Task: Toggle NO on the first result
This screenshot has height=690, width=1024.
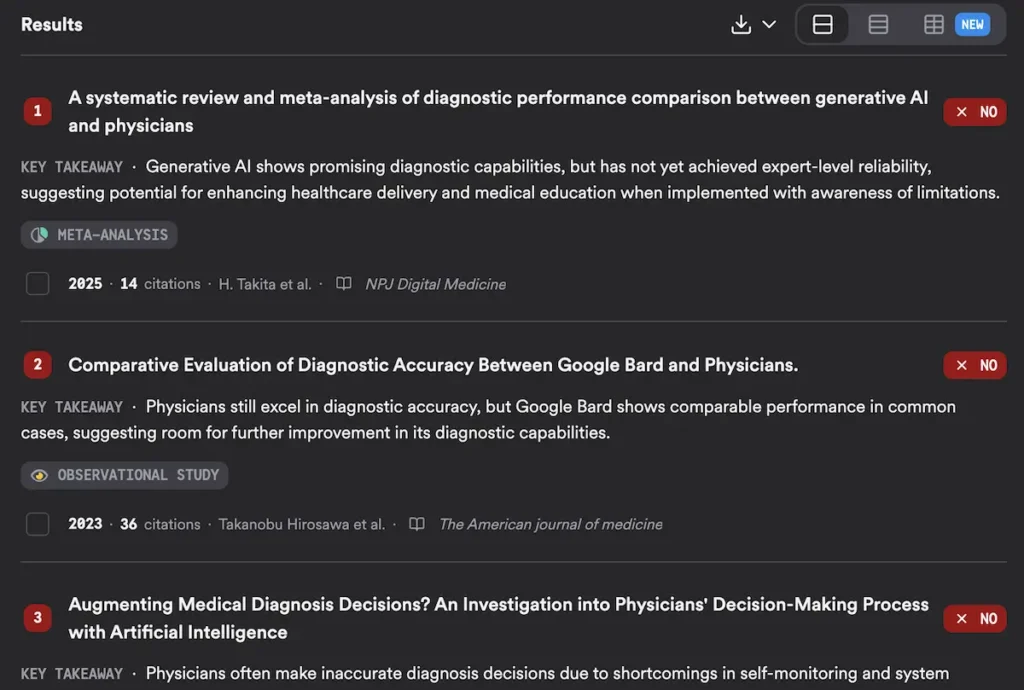Action: [x=974, y=112]
